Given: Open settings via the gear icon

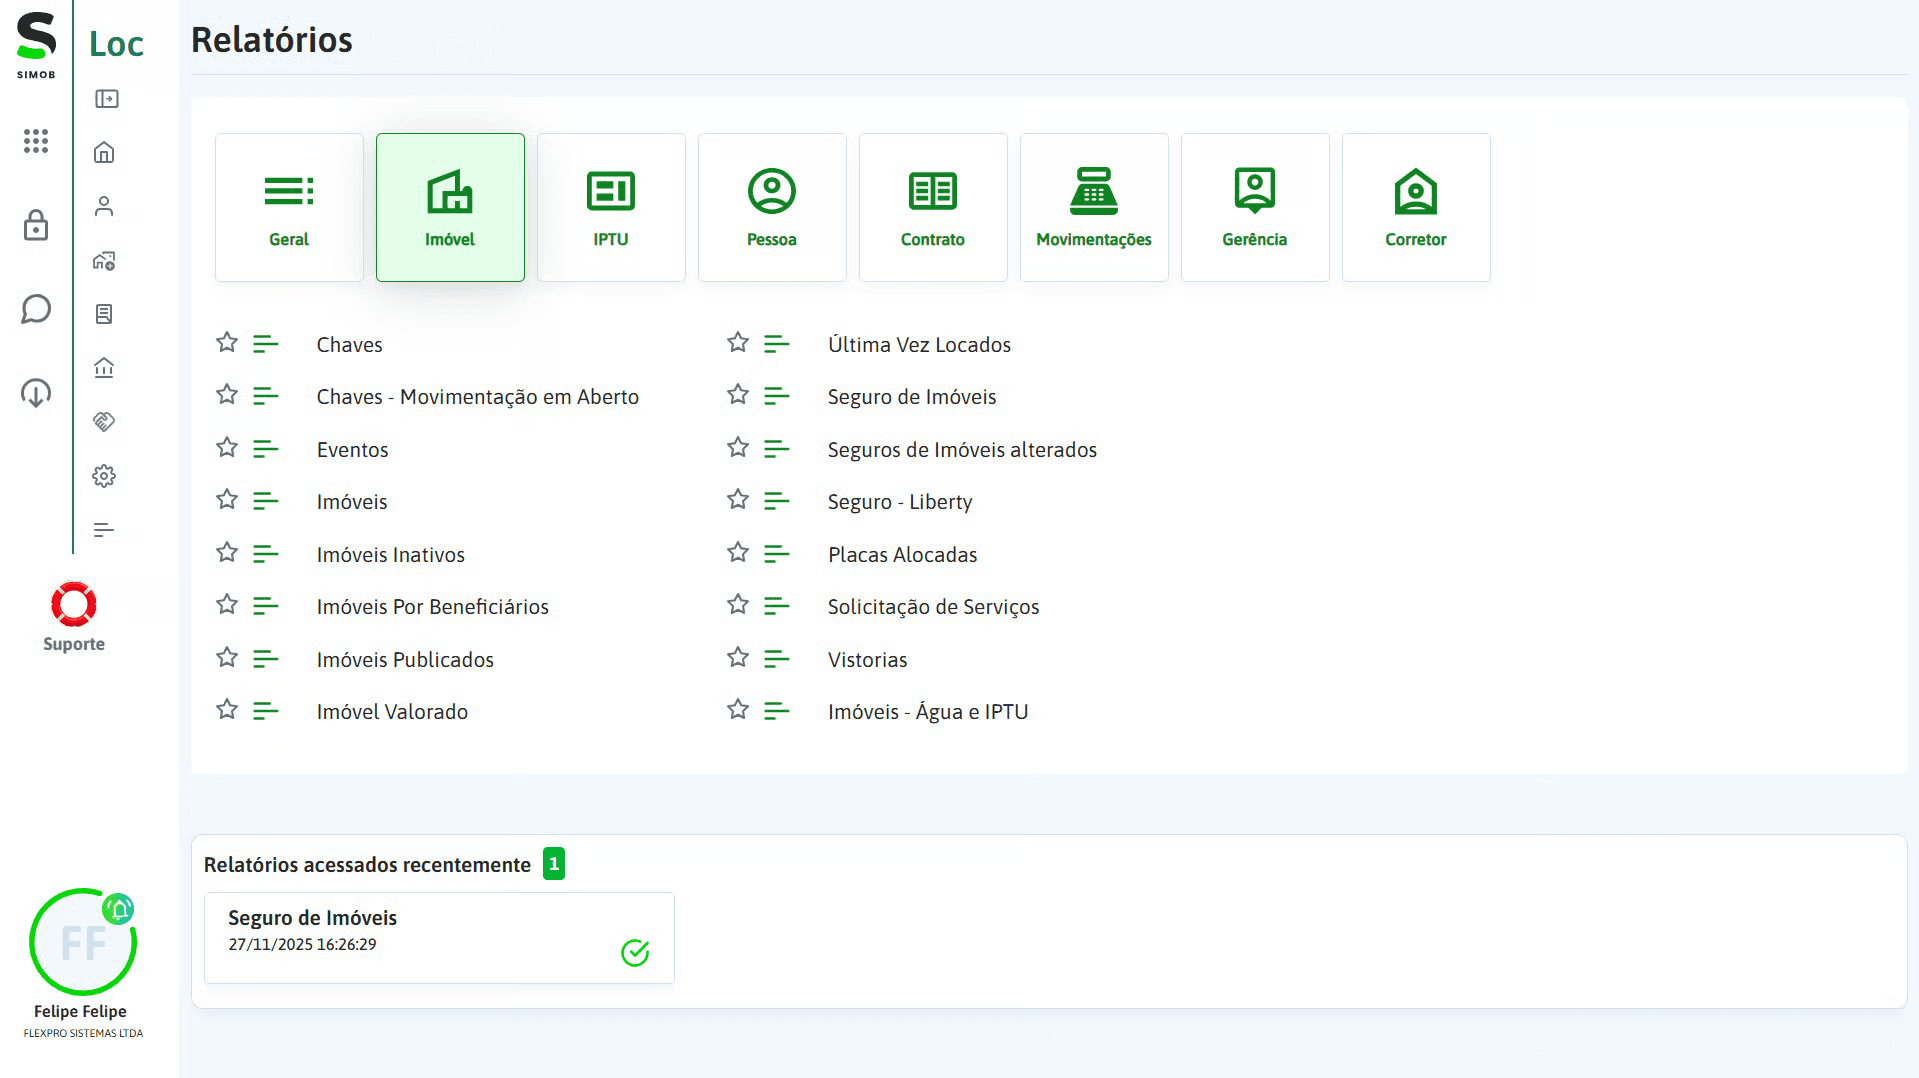Looking at the screenshot, I should pos(103,476).
